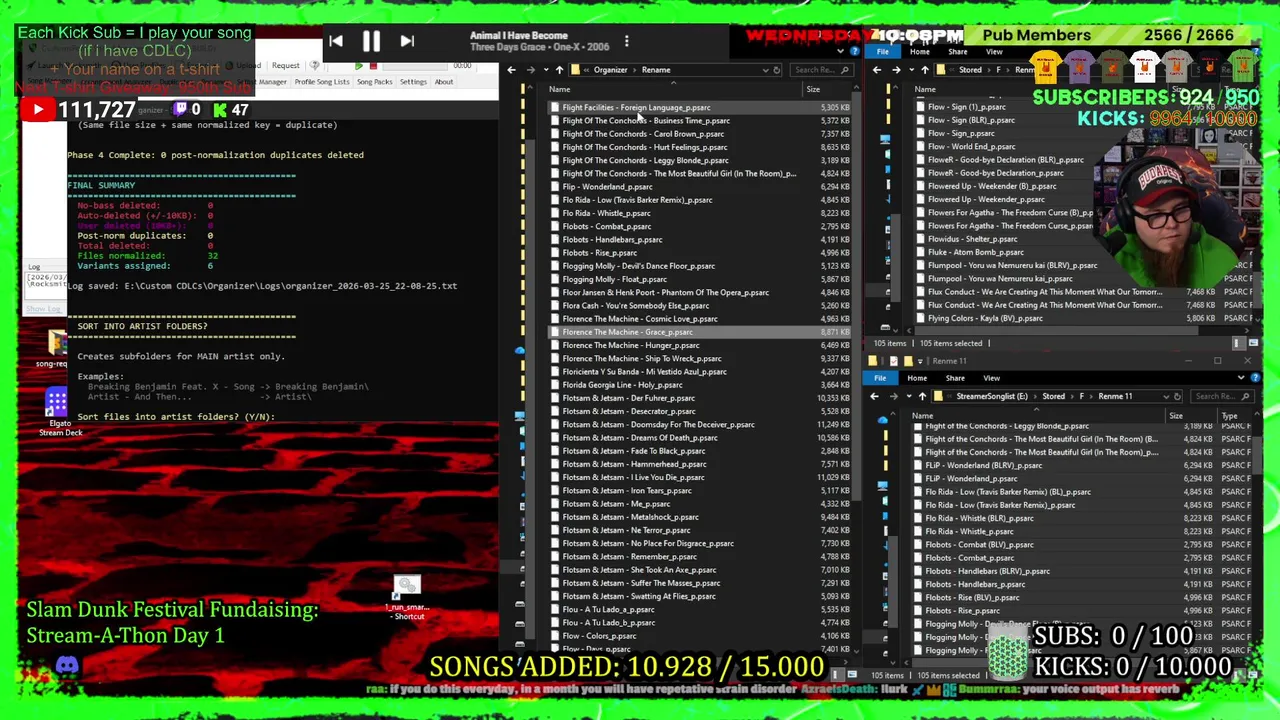Open Share tab in top-right Stored explorer
This screenshot has width=1280, height=720.
point(957,52)
